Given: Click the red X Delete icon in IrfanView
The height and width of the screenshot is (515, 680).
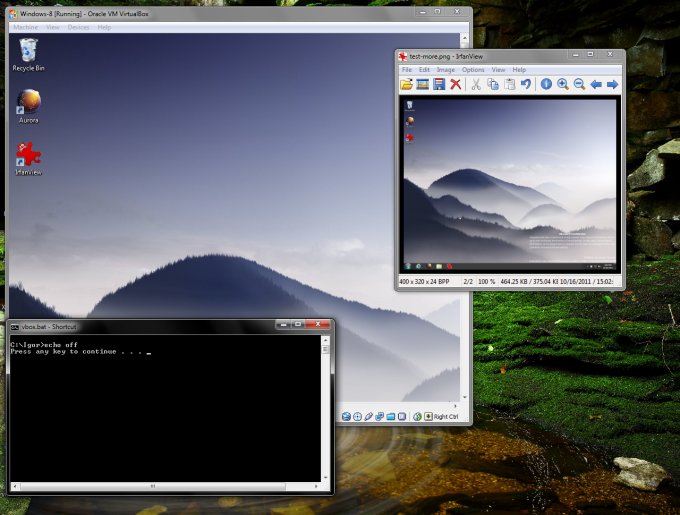Looking at the screenshot, I should coord(455,84).
